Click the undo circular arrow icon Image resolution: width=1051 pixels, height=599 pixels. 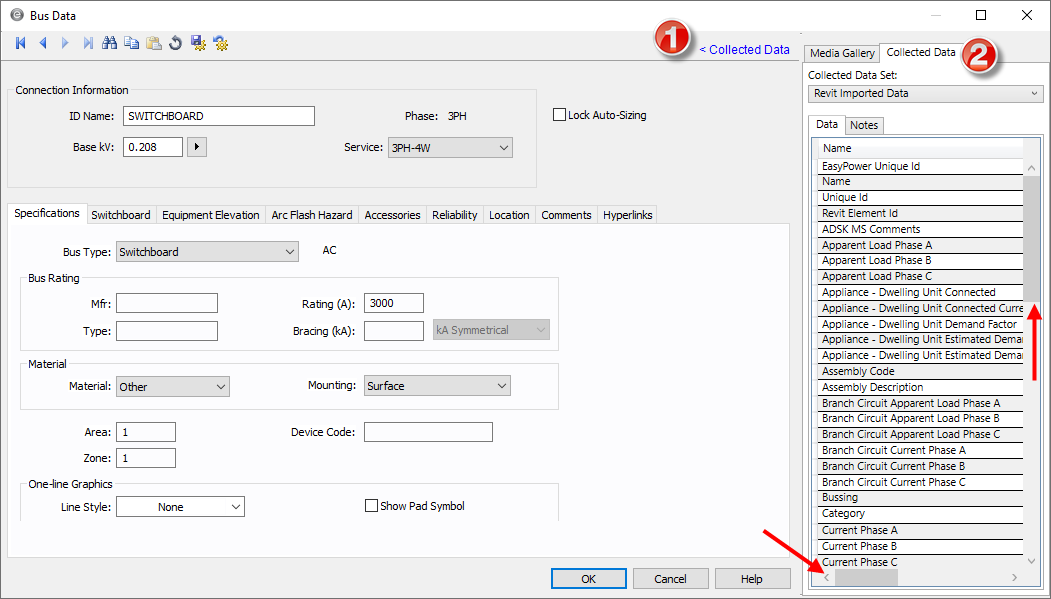[176, 43]
